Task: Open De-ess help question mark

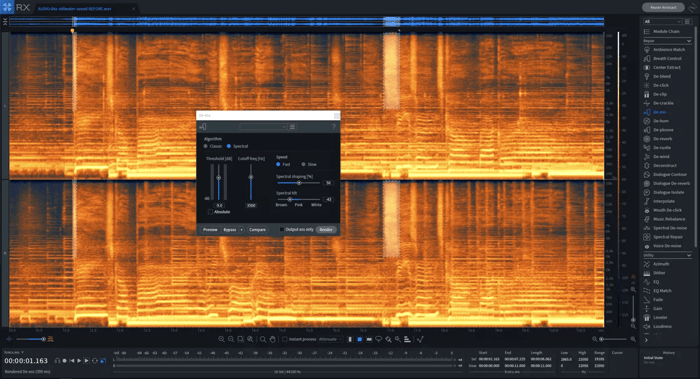Action: coord(333,127)
